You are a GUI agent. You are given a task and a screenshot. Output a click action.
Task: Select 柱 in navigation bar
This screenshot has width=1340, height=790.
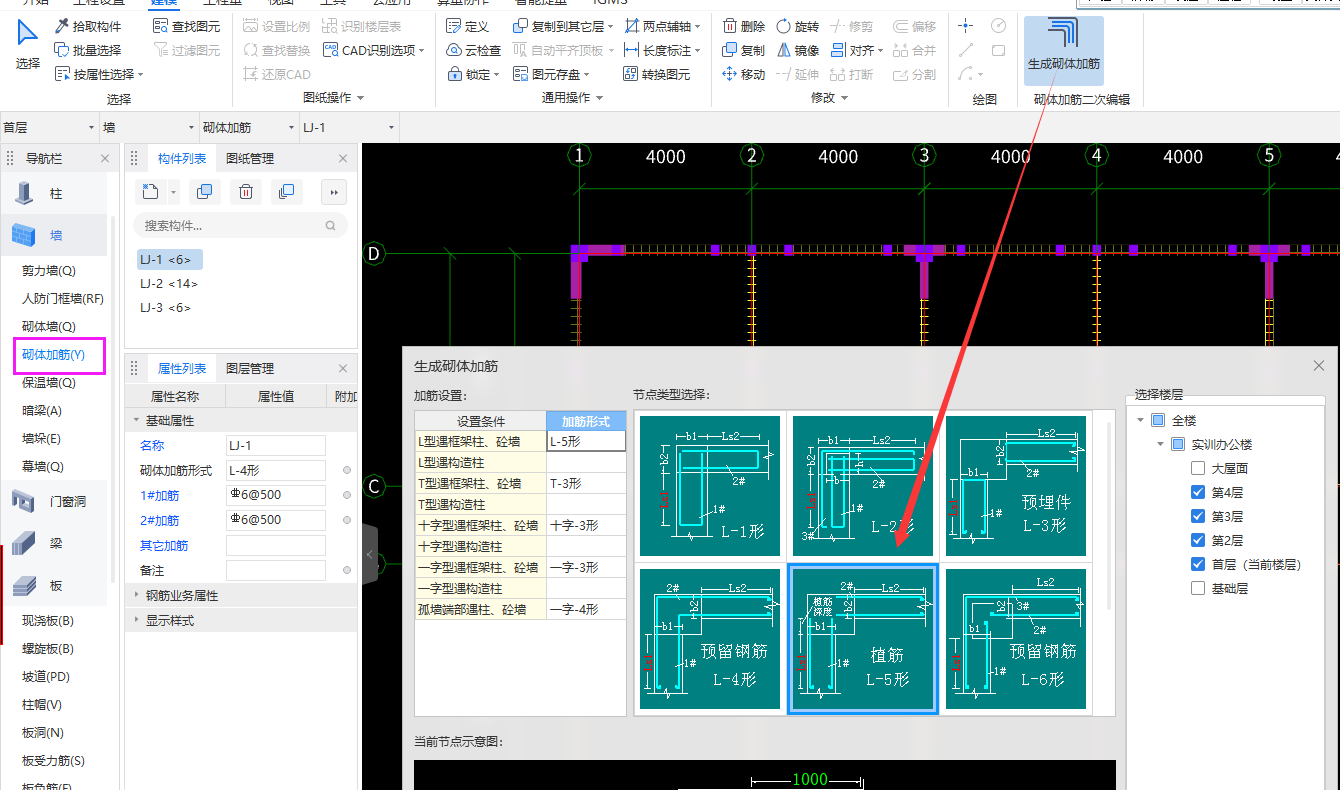(56, 194)
